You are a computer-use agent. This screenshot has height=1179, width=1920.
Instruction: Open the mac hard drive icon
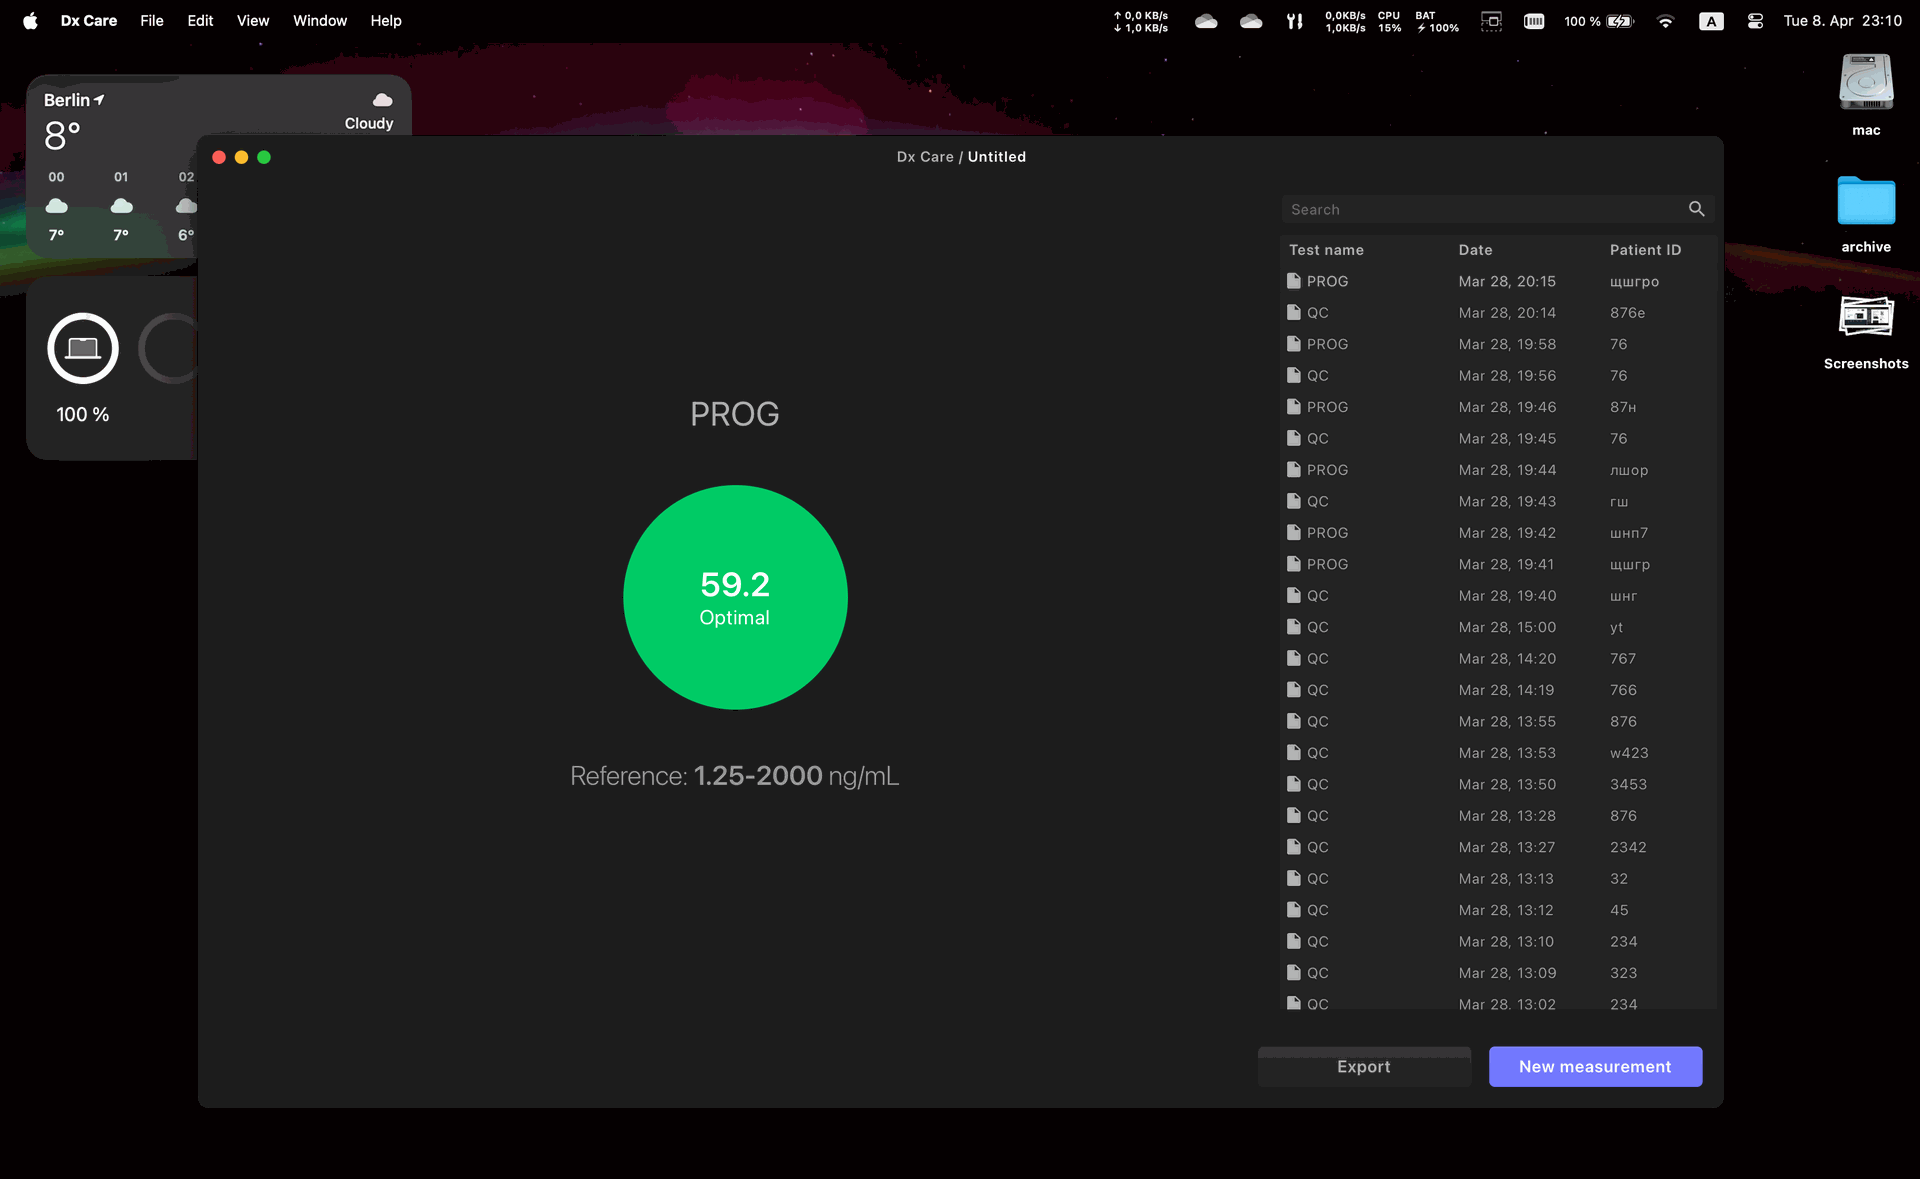pos(1865,84)
